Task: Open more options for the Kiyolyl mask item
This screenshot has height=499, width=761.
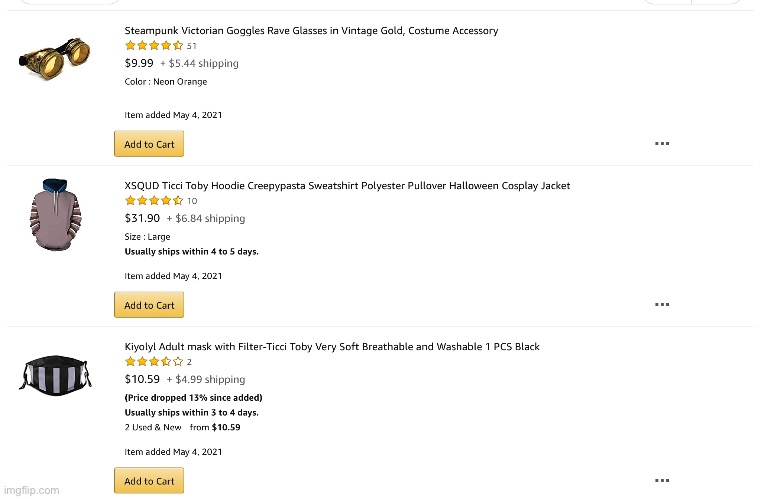Action: 662,480
